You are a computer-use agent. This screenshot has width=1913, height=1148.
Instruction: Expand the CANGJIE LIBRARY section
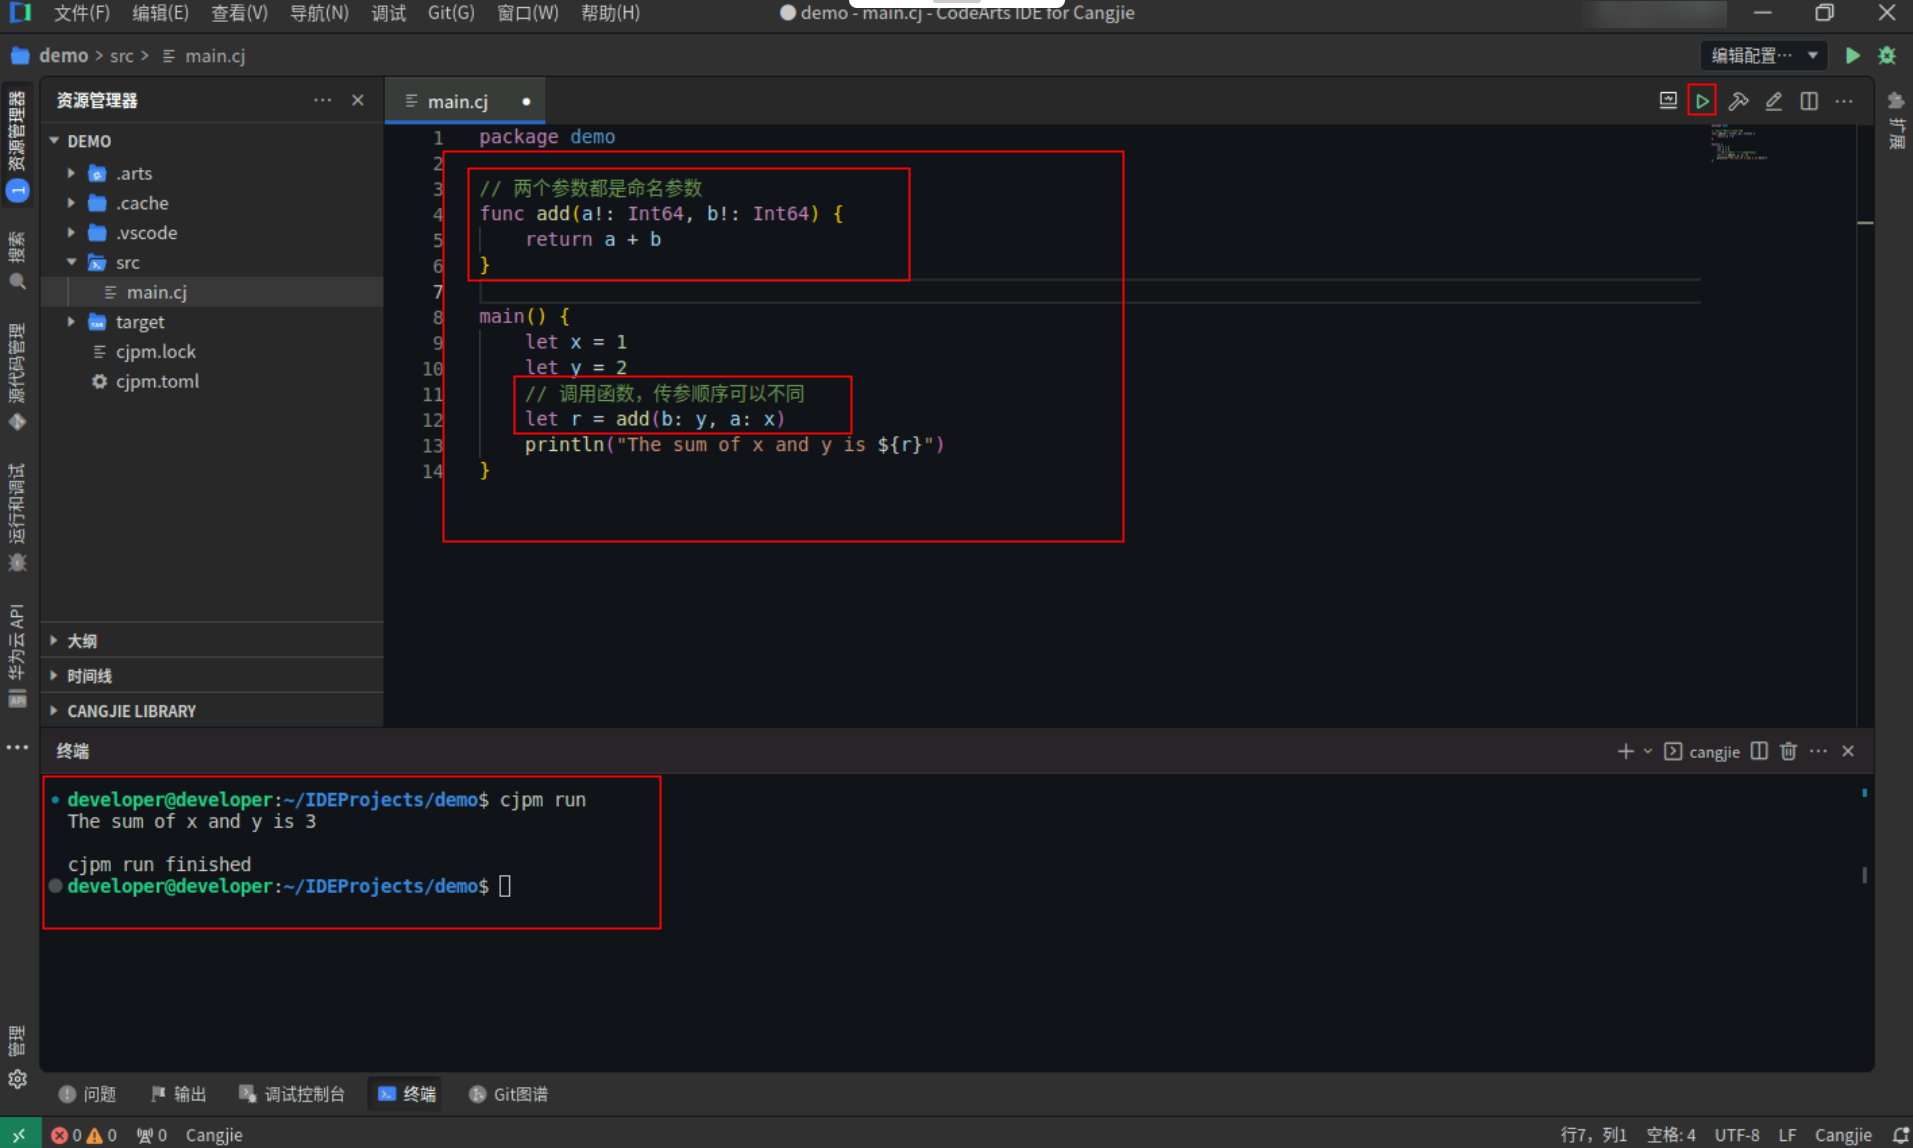point(212,711)
